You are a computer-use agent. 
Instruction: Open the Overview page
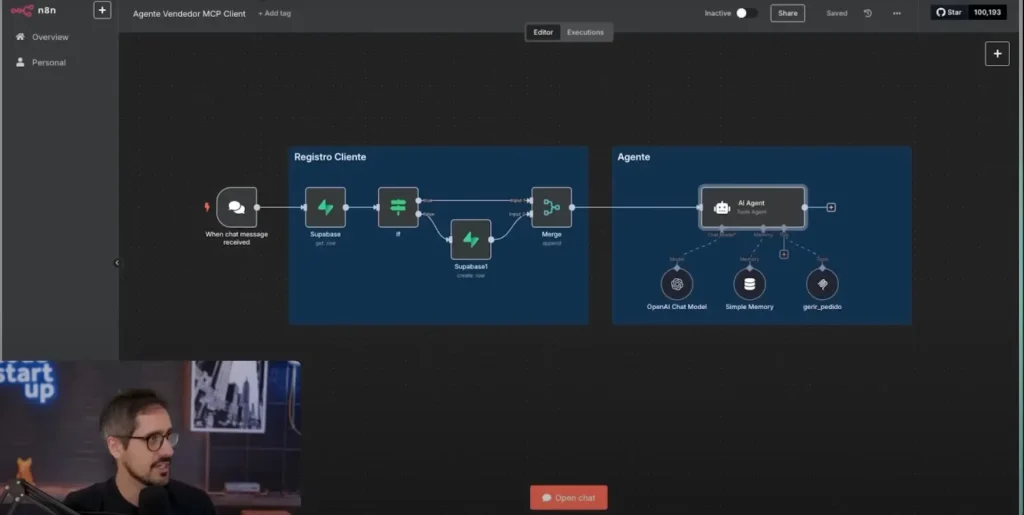[50, 37]
